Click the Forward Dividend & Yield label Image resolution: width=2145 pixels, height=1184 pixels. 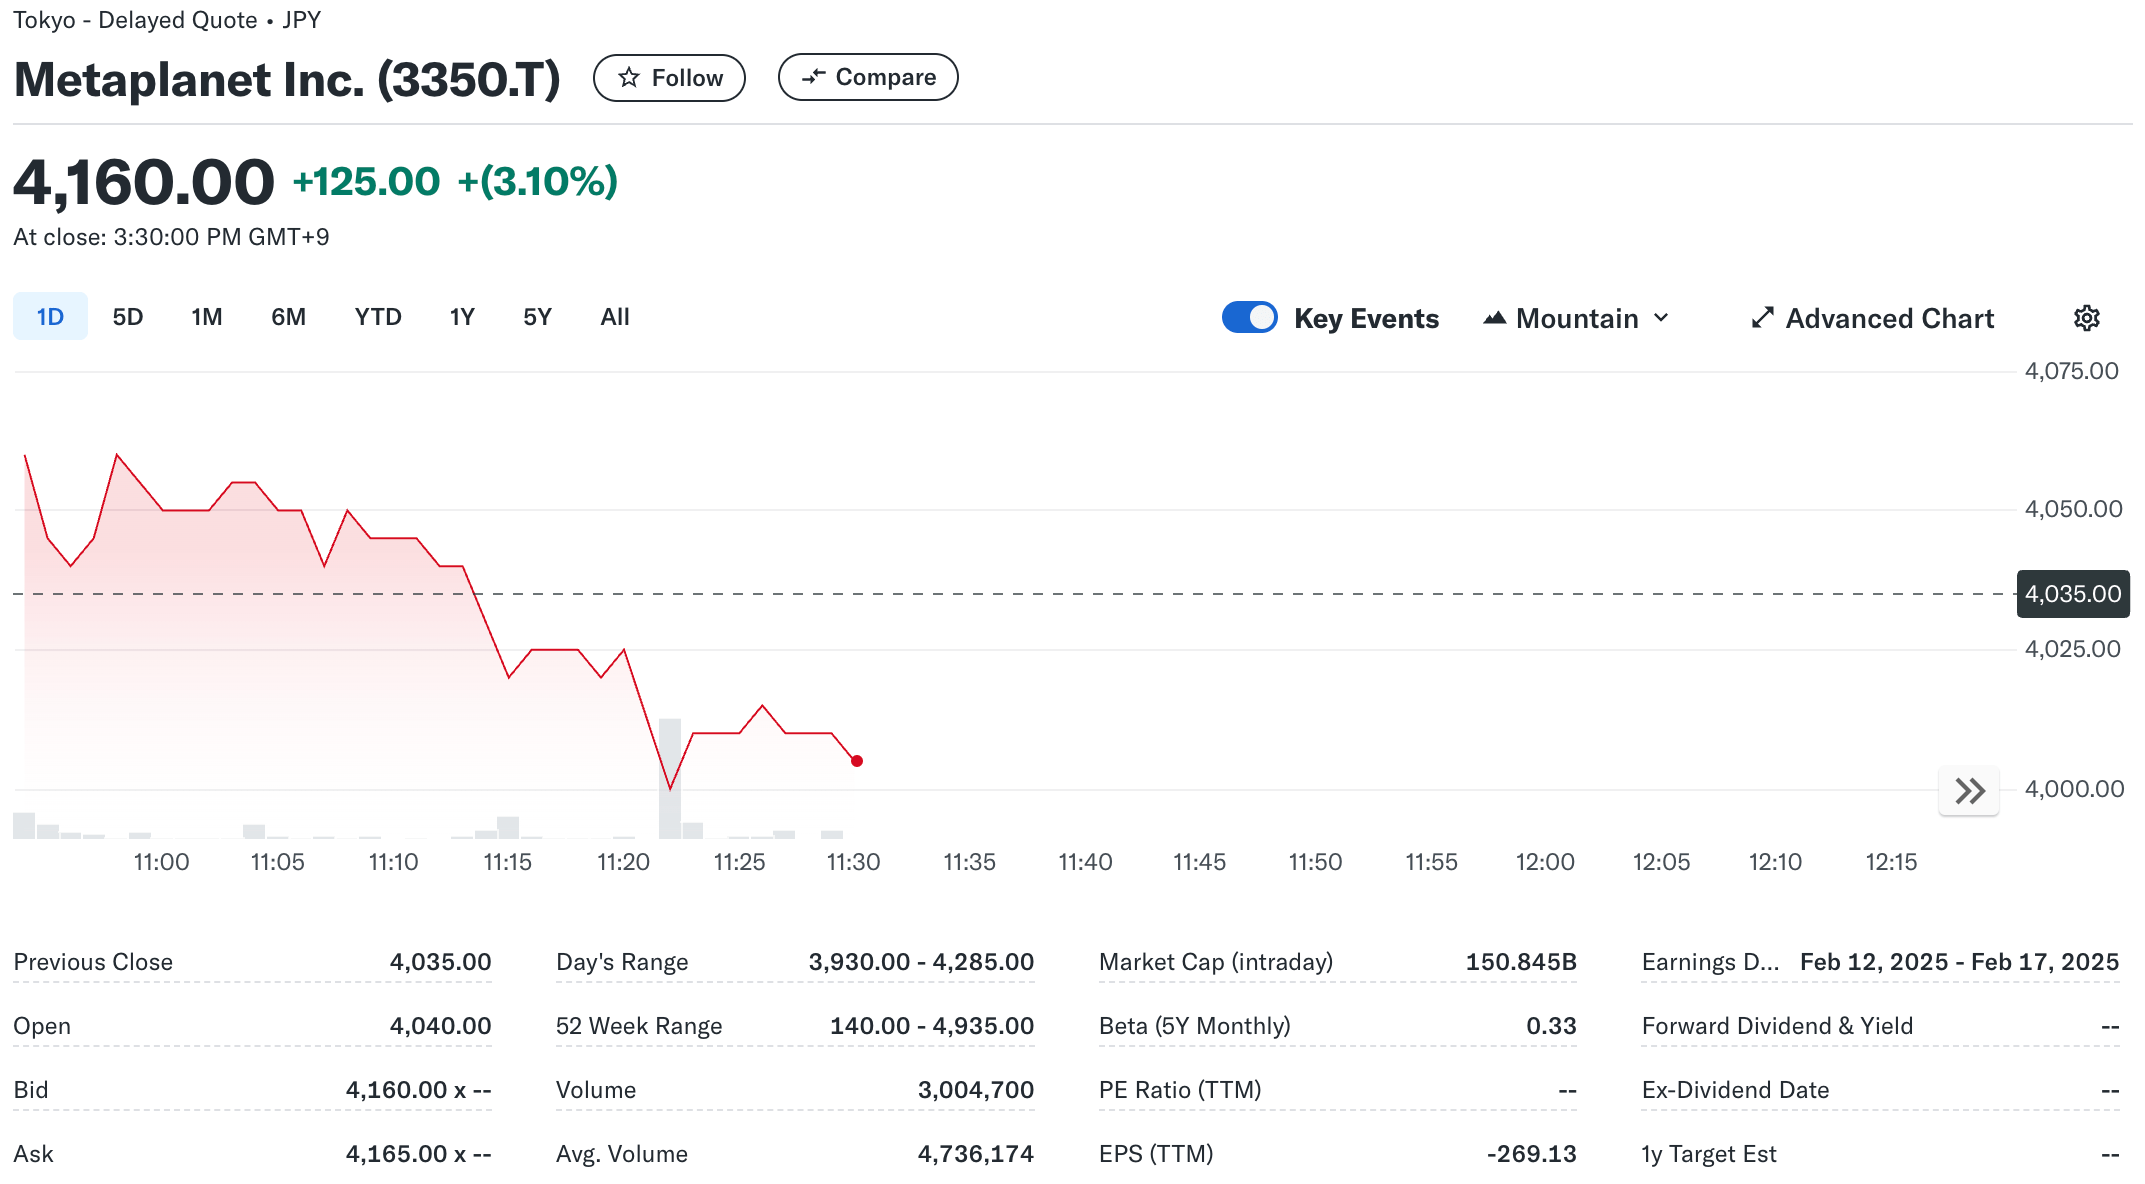(1777, 1026)
